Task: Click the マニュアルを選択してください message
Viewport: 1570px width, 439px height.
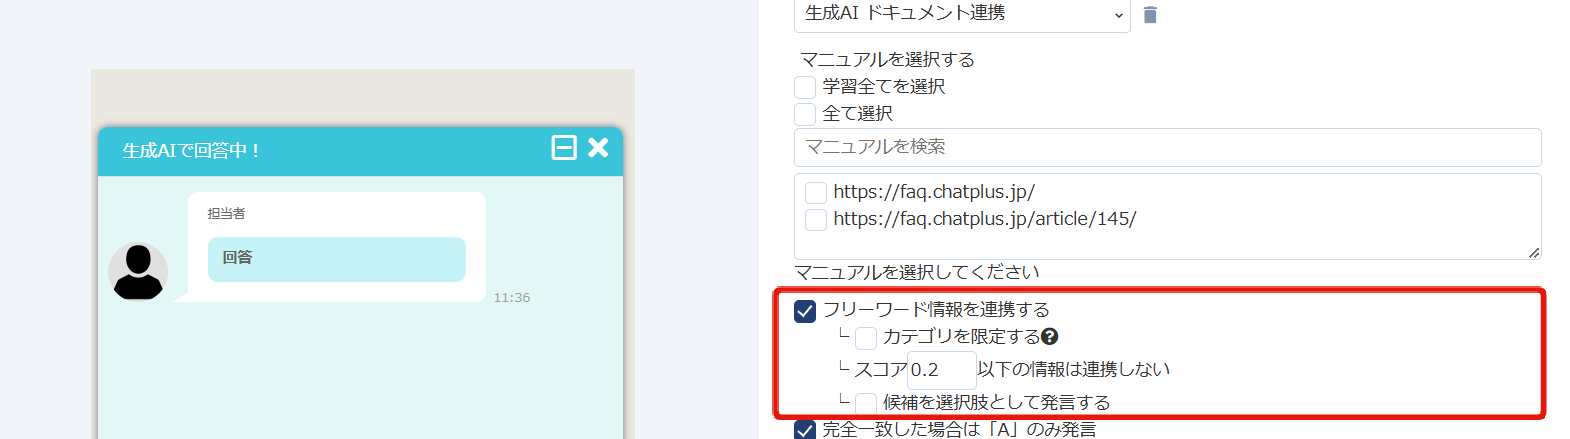Action: (x=917, y=272)
